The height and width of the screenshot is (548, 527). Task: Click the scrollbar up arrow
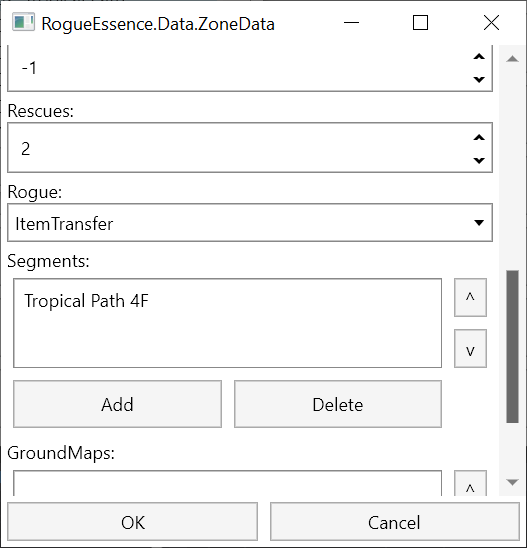click(x=512, y=59)
